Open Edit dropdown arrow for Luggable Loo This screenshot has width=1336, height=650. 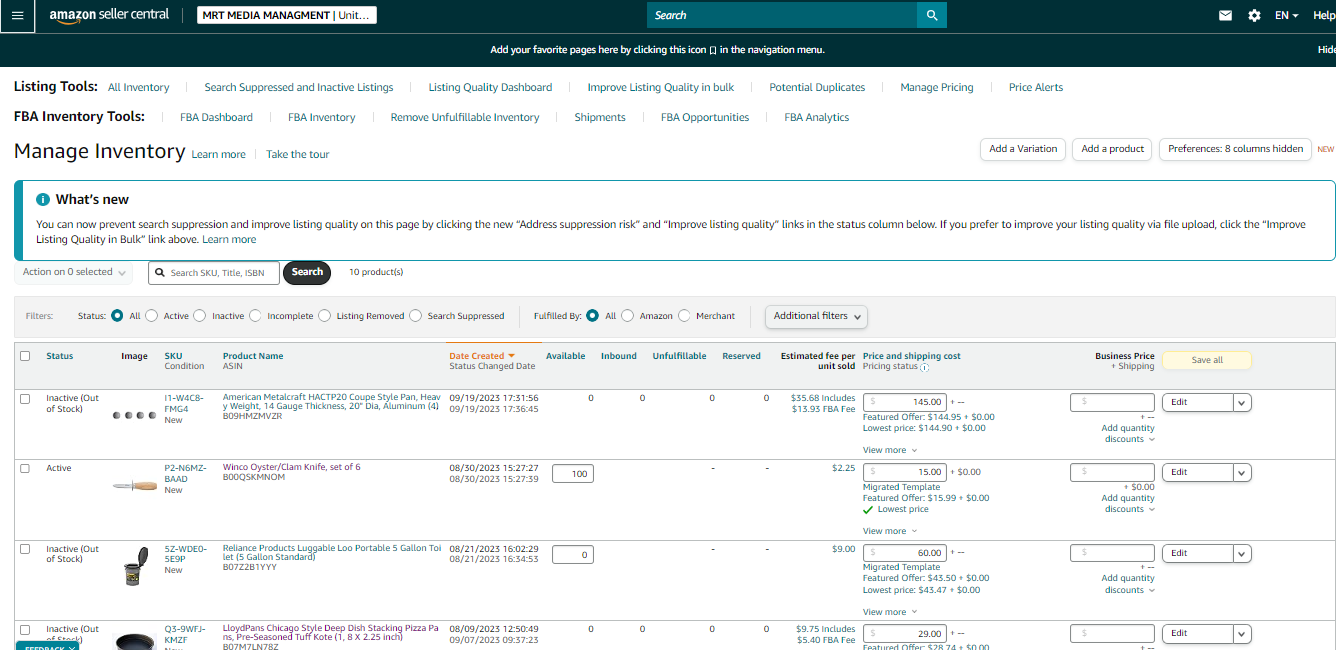1242,553
